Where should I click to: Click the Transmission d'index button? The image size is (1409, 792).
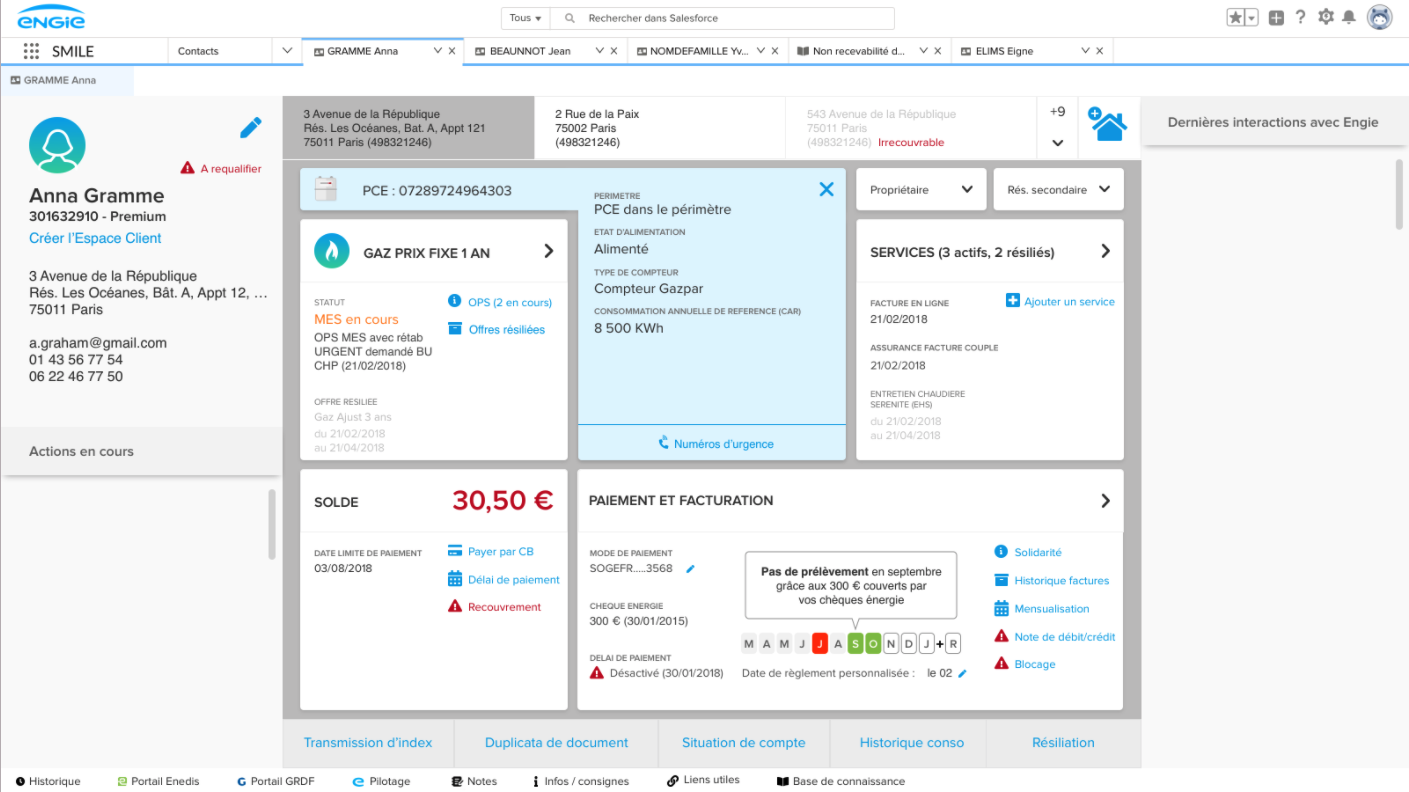(368, 743)
